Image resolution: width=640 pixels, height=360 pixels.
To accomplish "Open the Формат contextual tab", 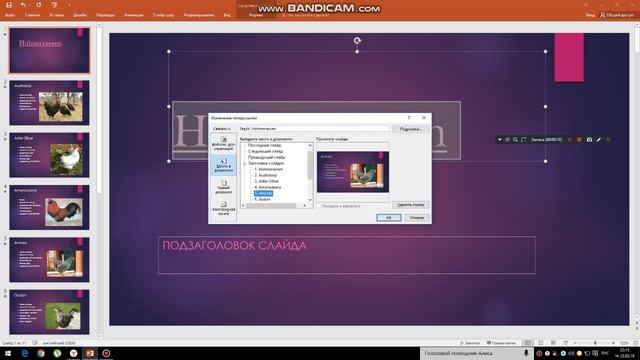I will (x=256, y=15).
